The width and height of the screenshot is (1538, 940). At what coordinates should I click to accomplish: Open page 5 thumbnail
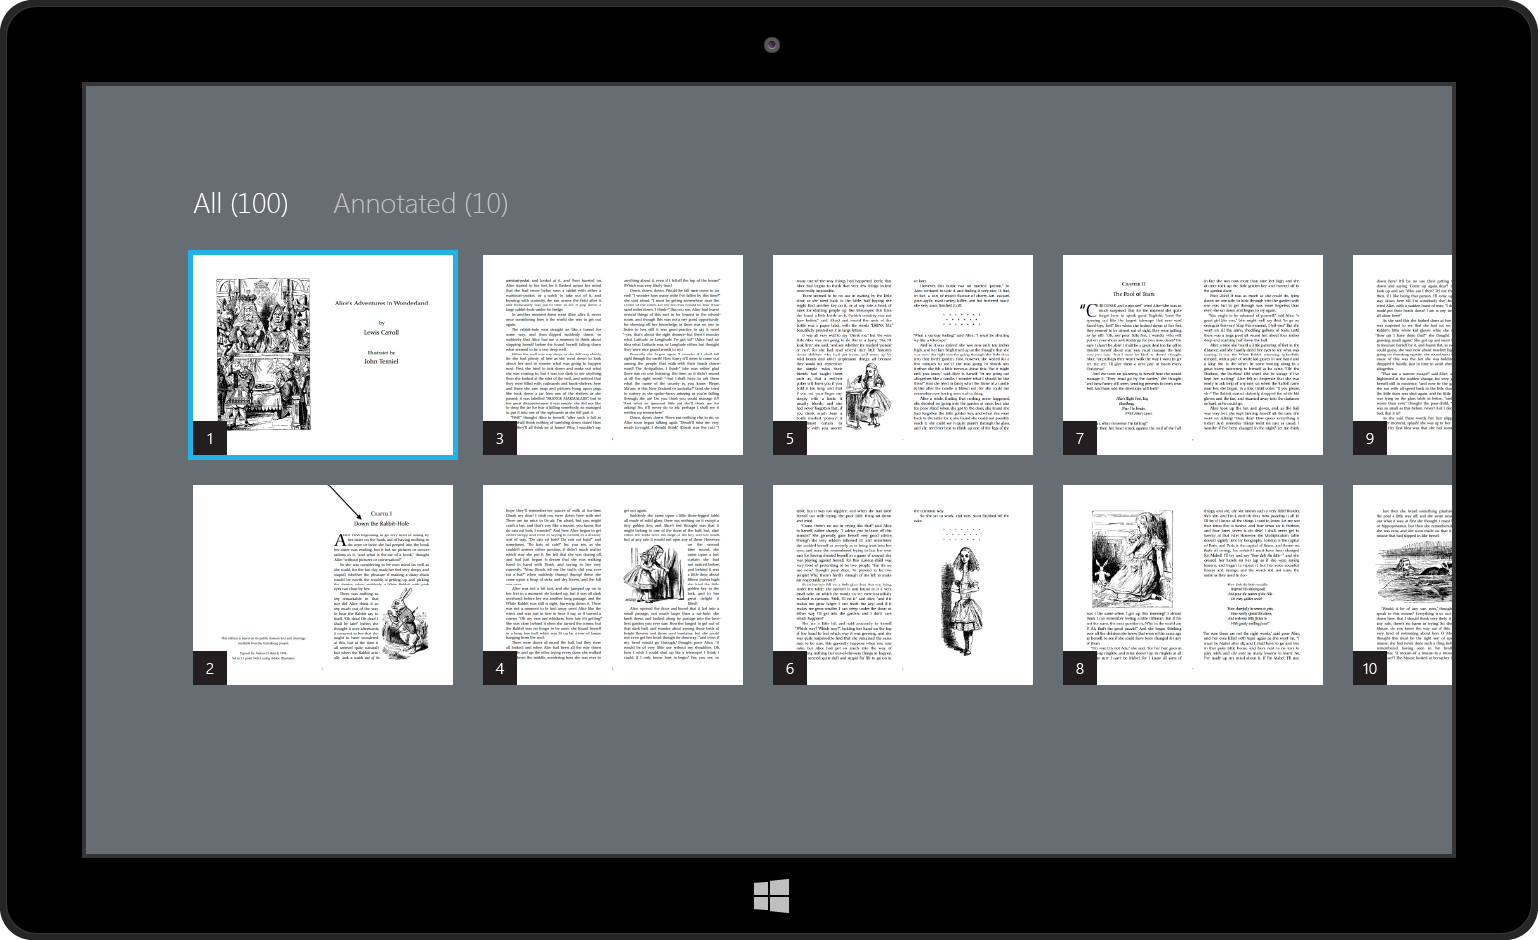(x=903, y=355)
